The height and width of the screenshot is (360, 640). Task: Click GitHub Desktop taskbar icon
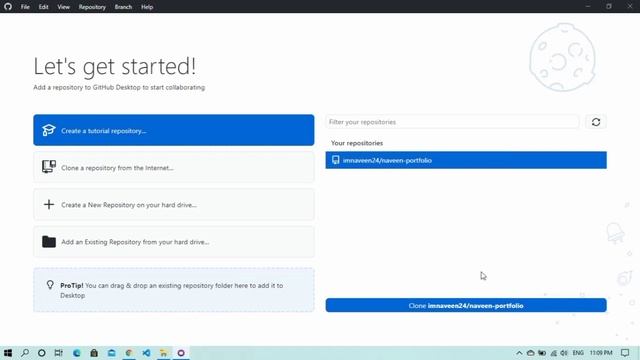[x=181, y=353]
